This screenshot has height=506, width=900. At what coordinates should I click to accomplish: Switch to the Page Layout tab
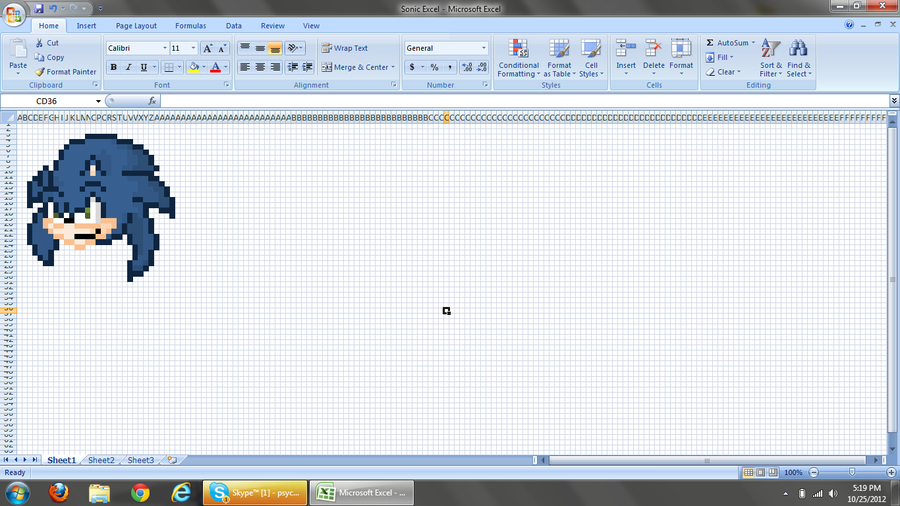tap(136, 26)
